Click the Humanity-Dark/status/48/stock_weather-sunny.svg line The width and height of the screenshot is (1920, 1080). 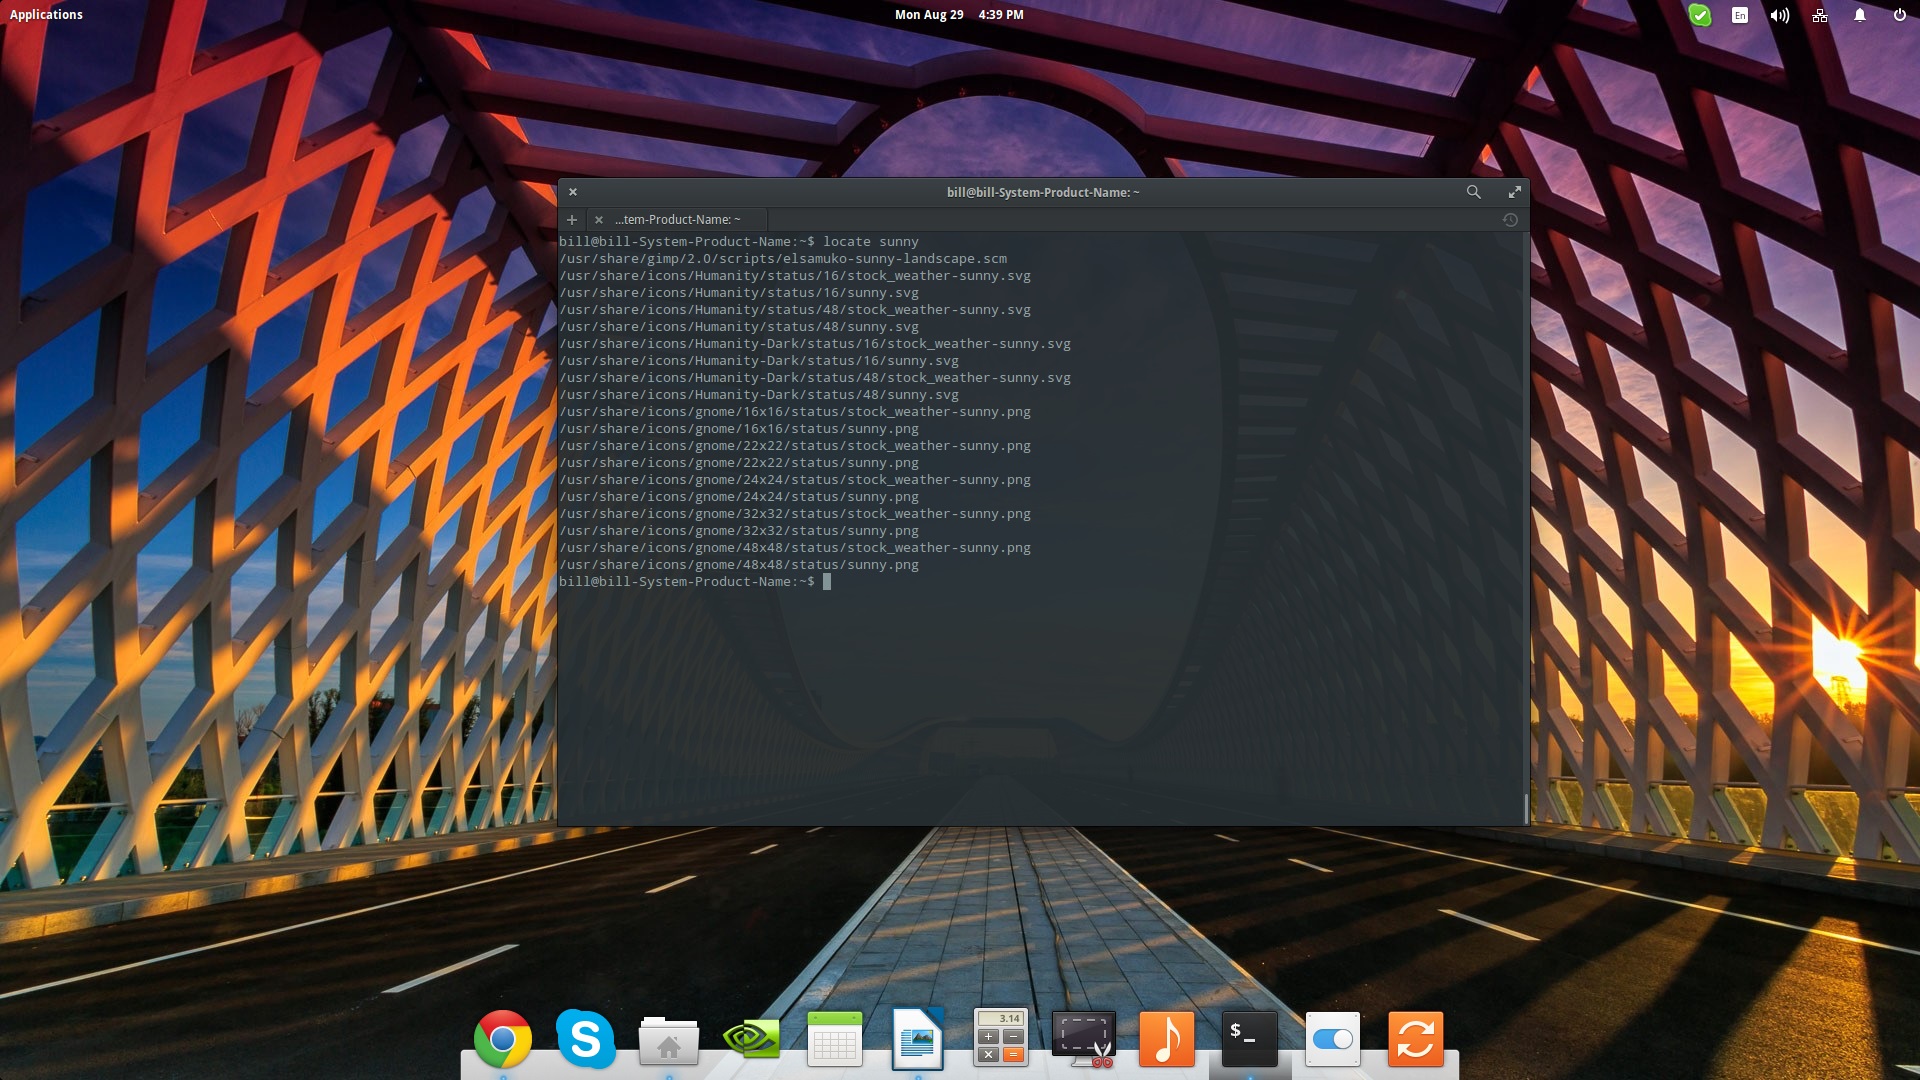[x=815, y=378]
